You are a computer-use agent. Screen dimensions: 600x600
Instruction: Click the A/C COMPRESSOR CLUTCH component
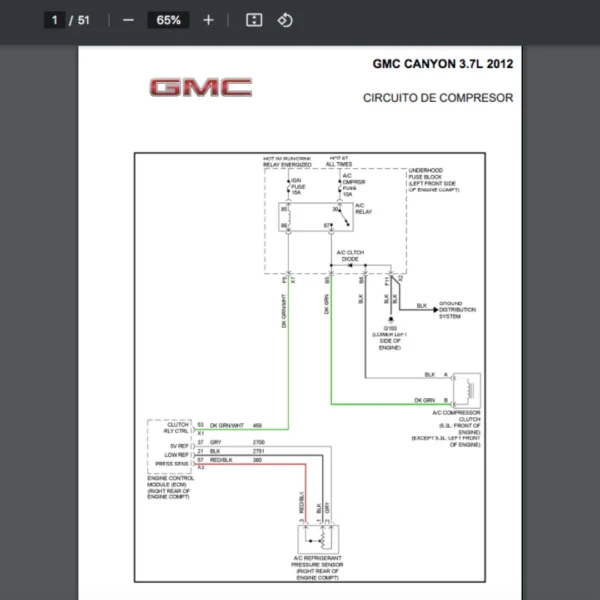point(466,388)
